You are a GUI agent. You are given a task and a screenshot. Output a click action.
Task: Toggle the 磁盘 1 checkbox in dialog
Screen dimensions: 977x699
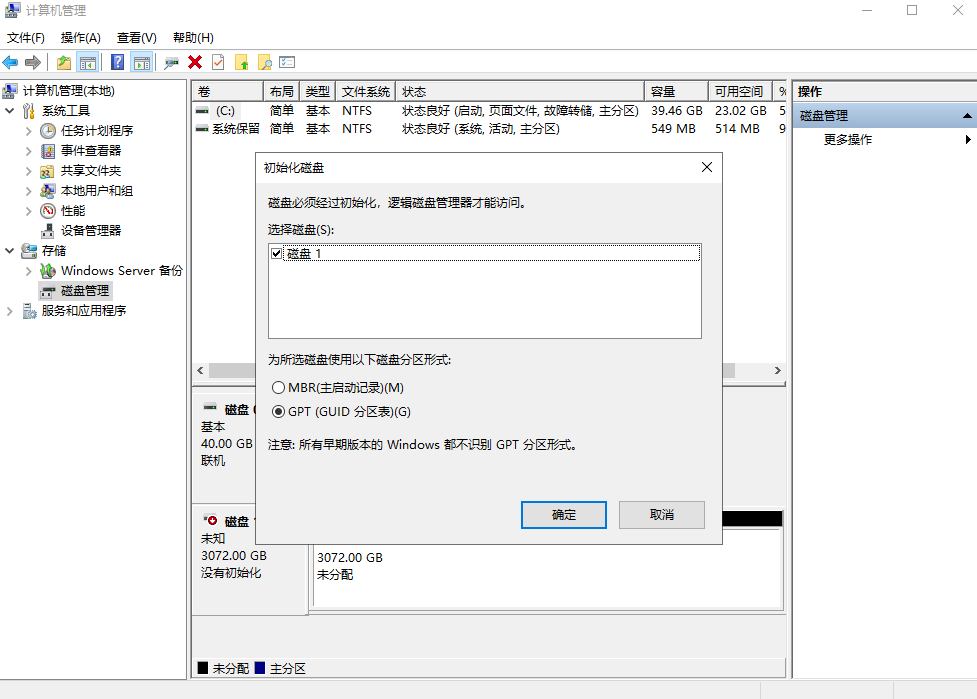pos(277,254)
